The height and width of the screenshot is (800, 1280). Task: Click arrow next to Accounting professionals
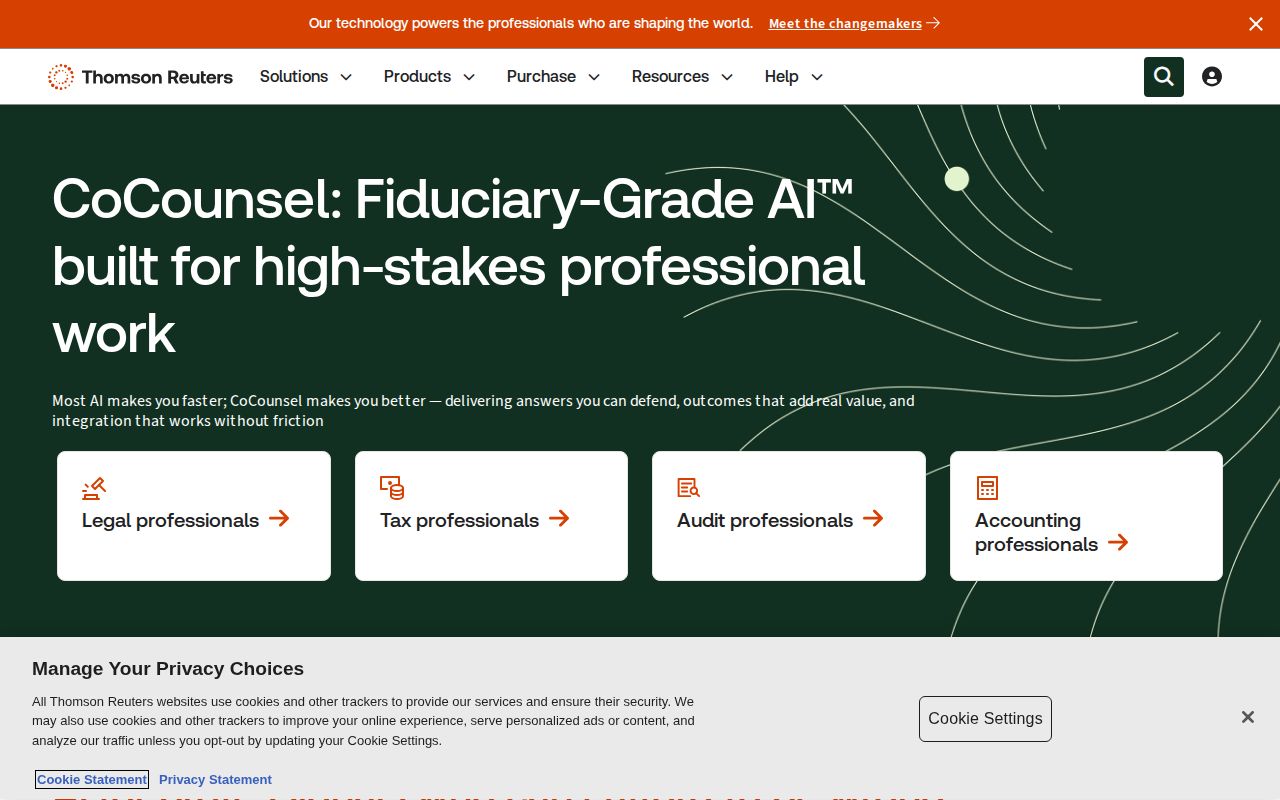pos(1118,542)
